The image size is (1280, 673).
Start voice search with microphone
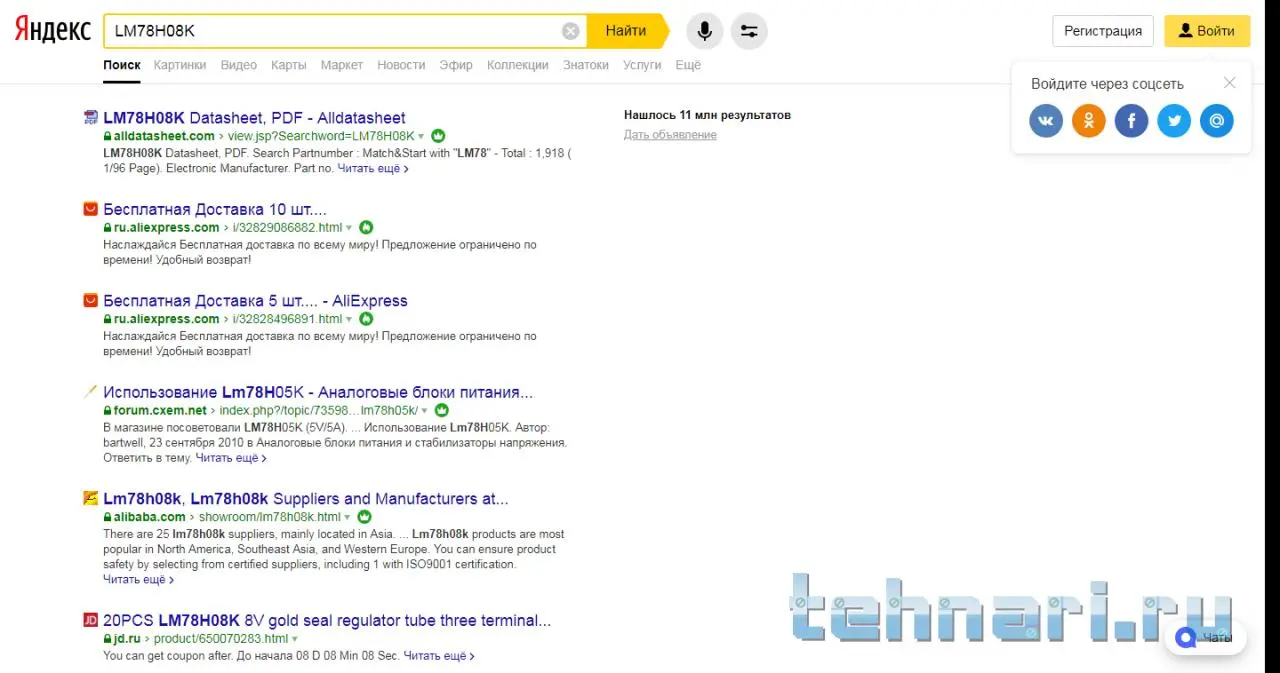(x=705, y=31)
